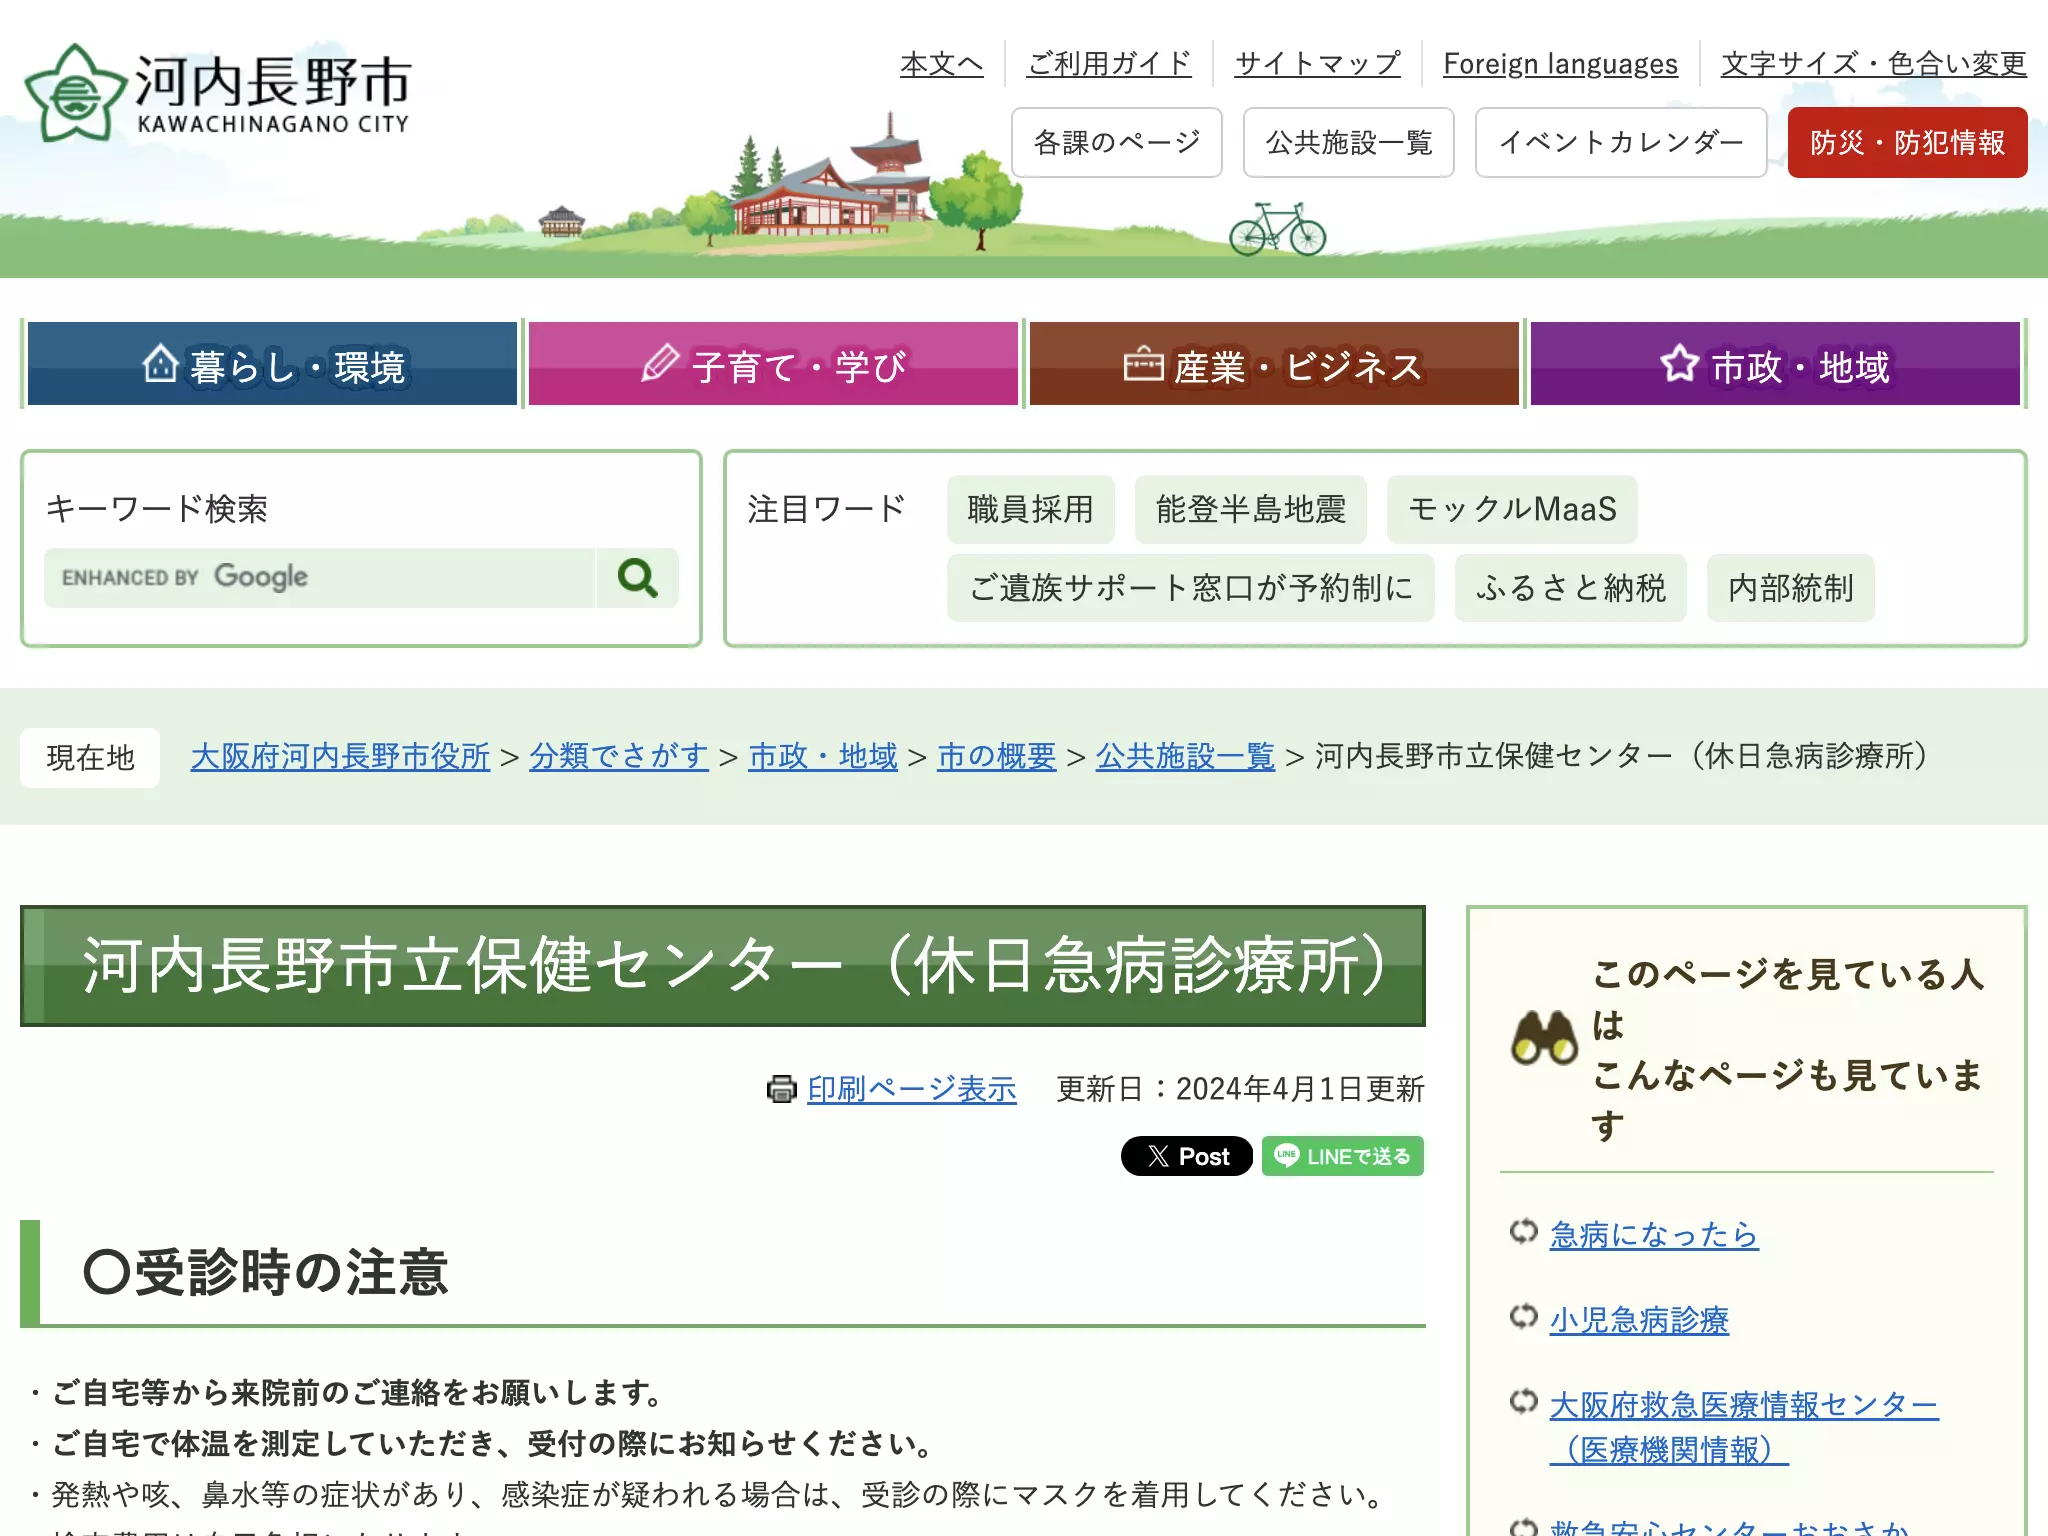Click the printer icon beside 印刷ページ表示

(x=781, y=1088)
